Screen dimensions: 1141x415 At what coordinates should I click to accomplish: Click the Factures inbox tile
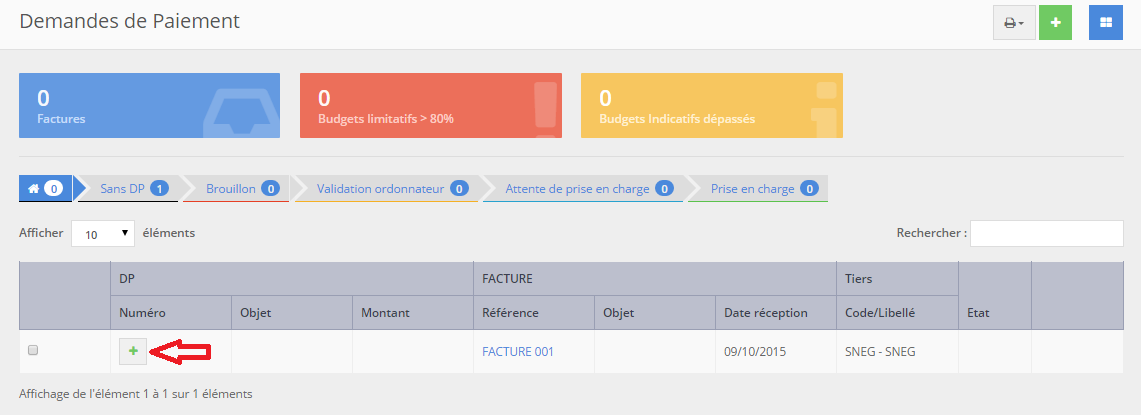coord(150,105)
